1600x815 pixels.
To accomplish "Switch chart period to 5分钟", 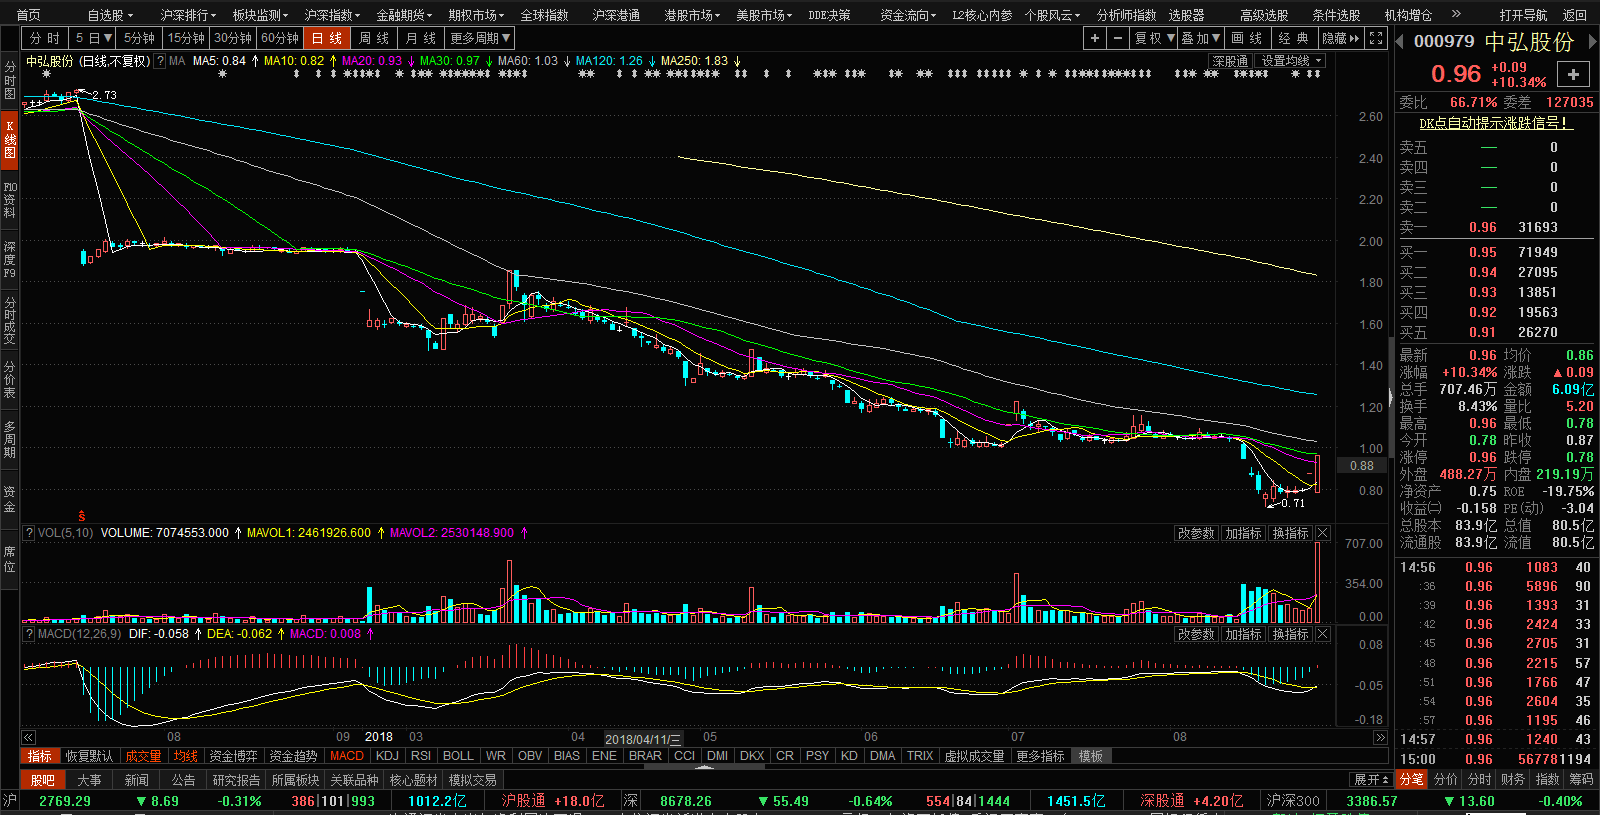I will (140, 38).
